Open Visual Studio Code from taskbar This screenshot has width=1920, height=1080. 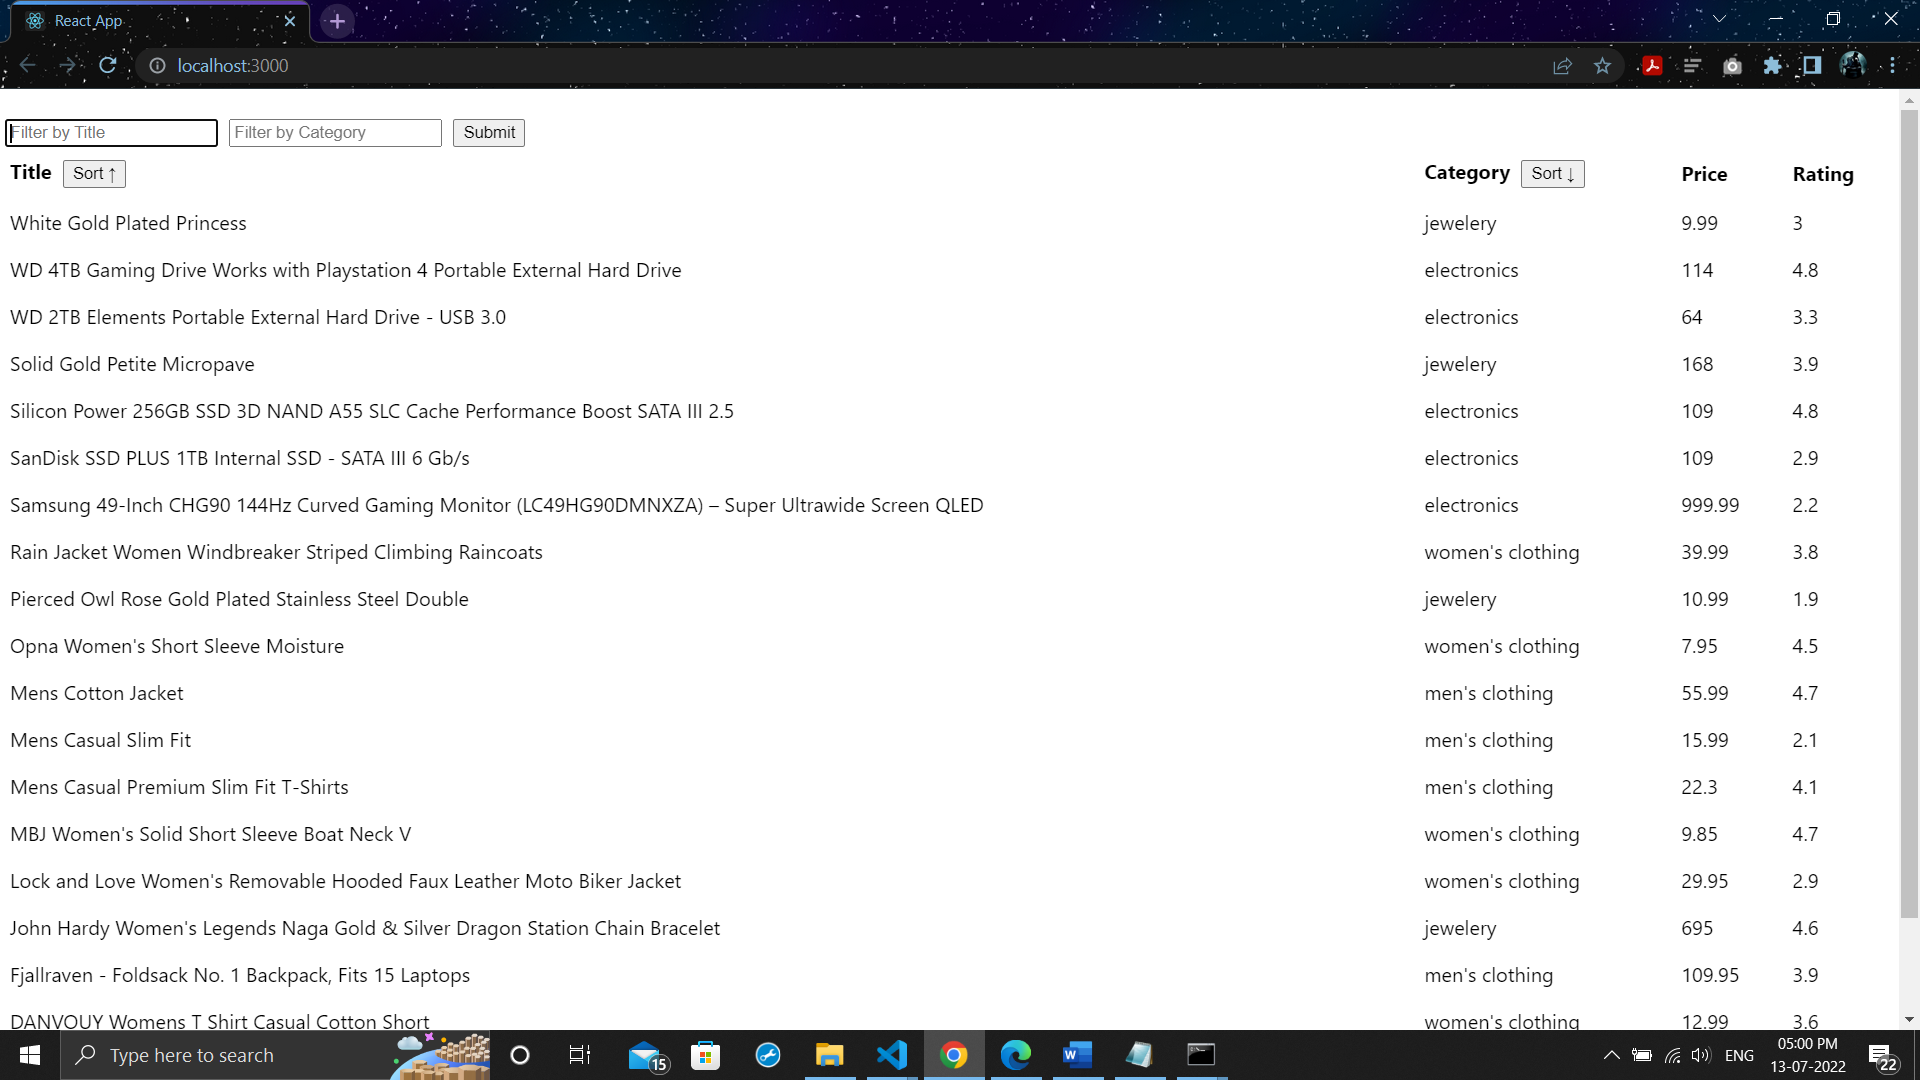click(x=891, y=1055)
